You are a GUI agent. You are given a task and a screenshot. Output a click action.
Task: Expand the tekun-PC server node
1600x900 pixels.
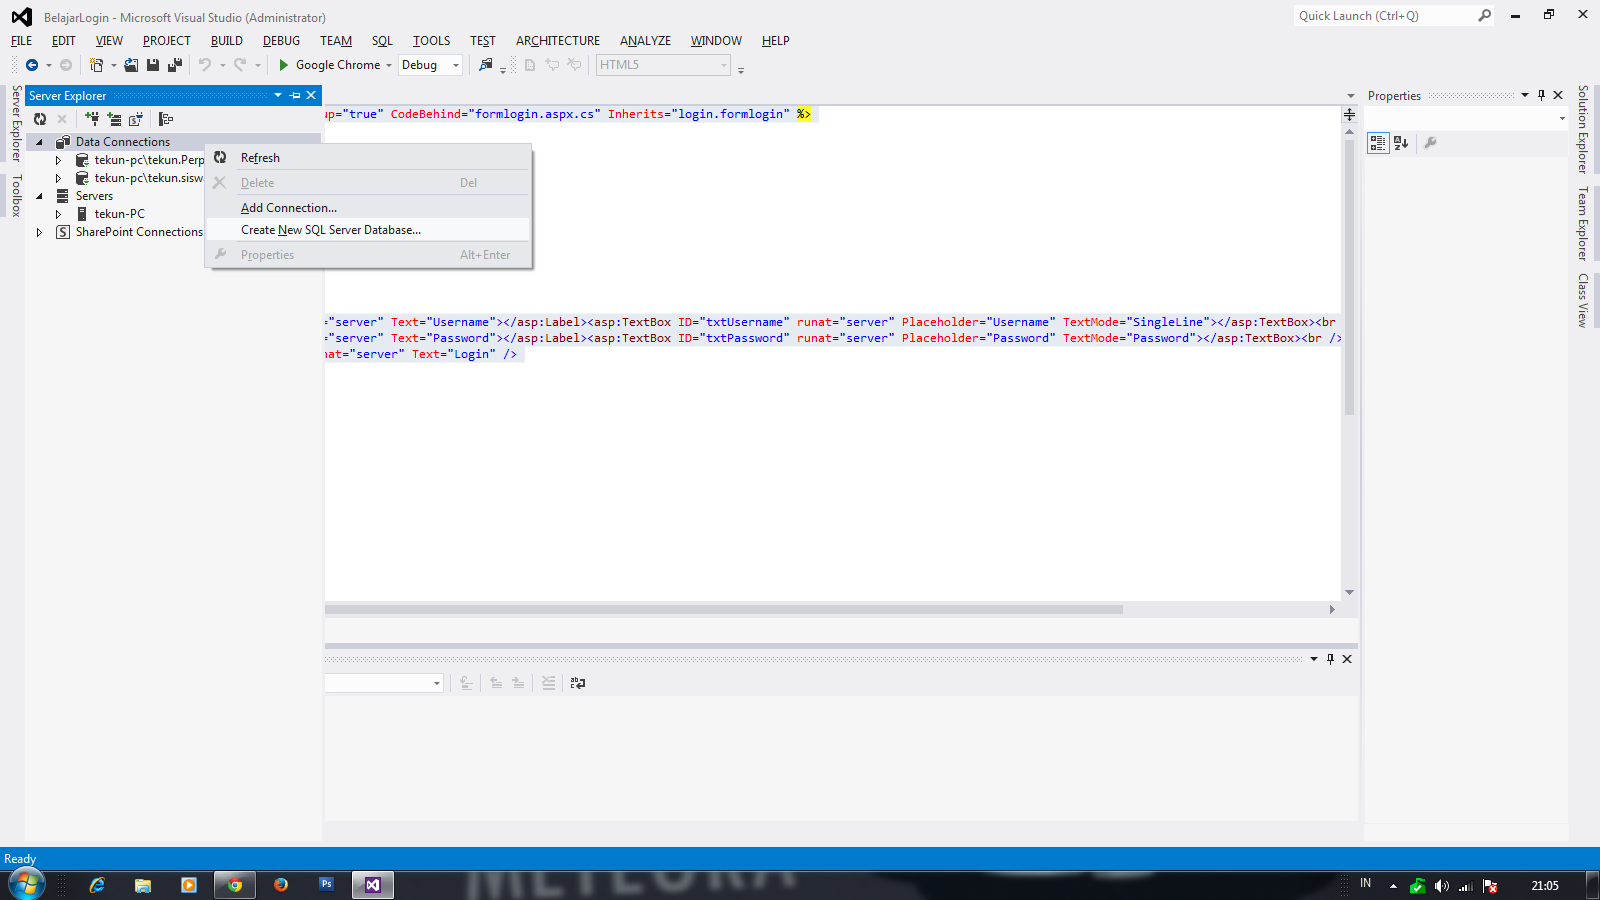click(x=58, y=213)
